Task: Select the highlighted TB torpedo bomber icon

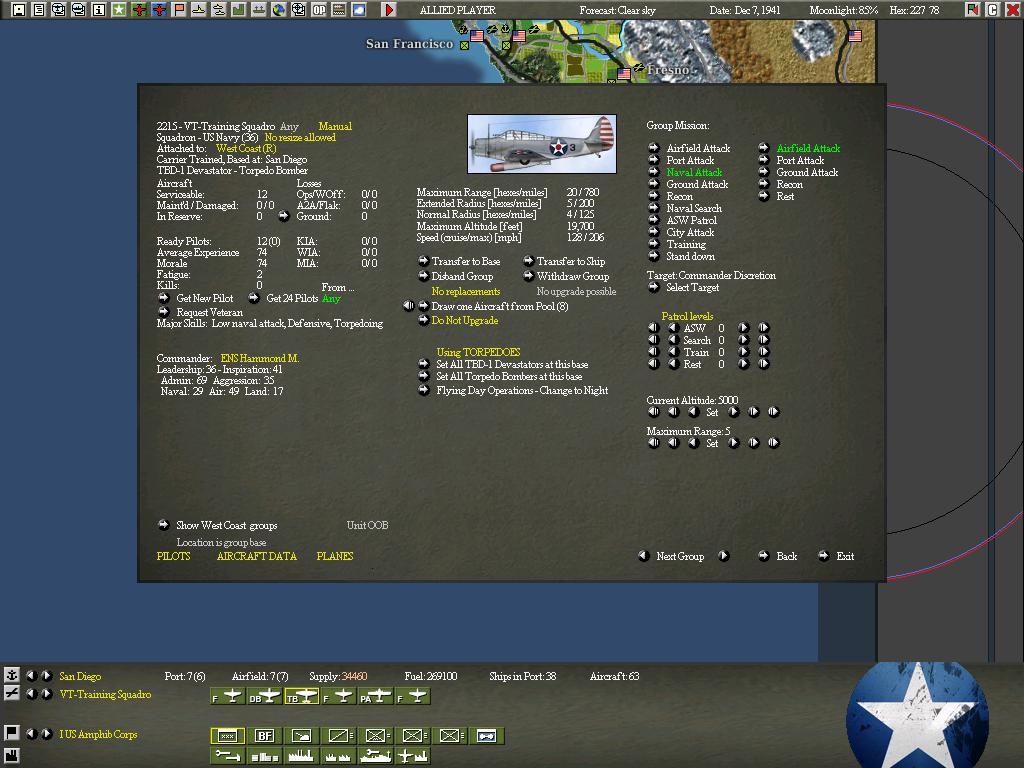Action: (x=302, y=697)
